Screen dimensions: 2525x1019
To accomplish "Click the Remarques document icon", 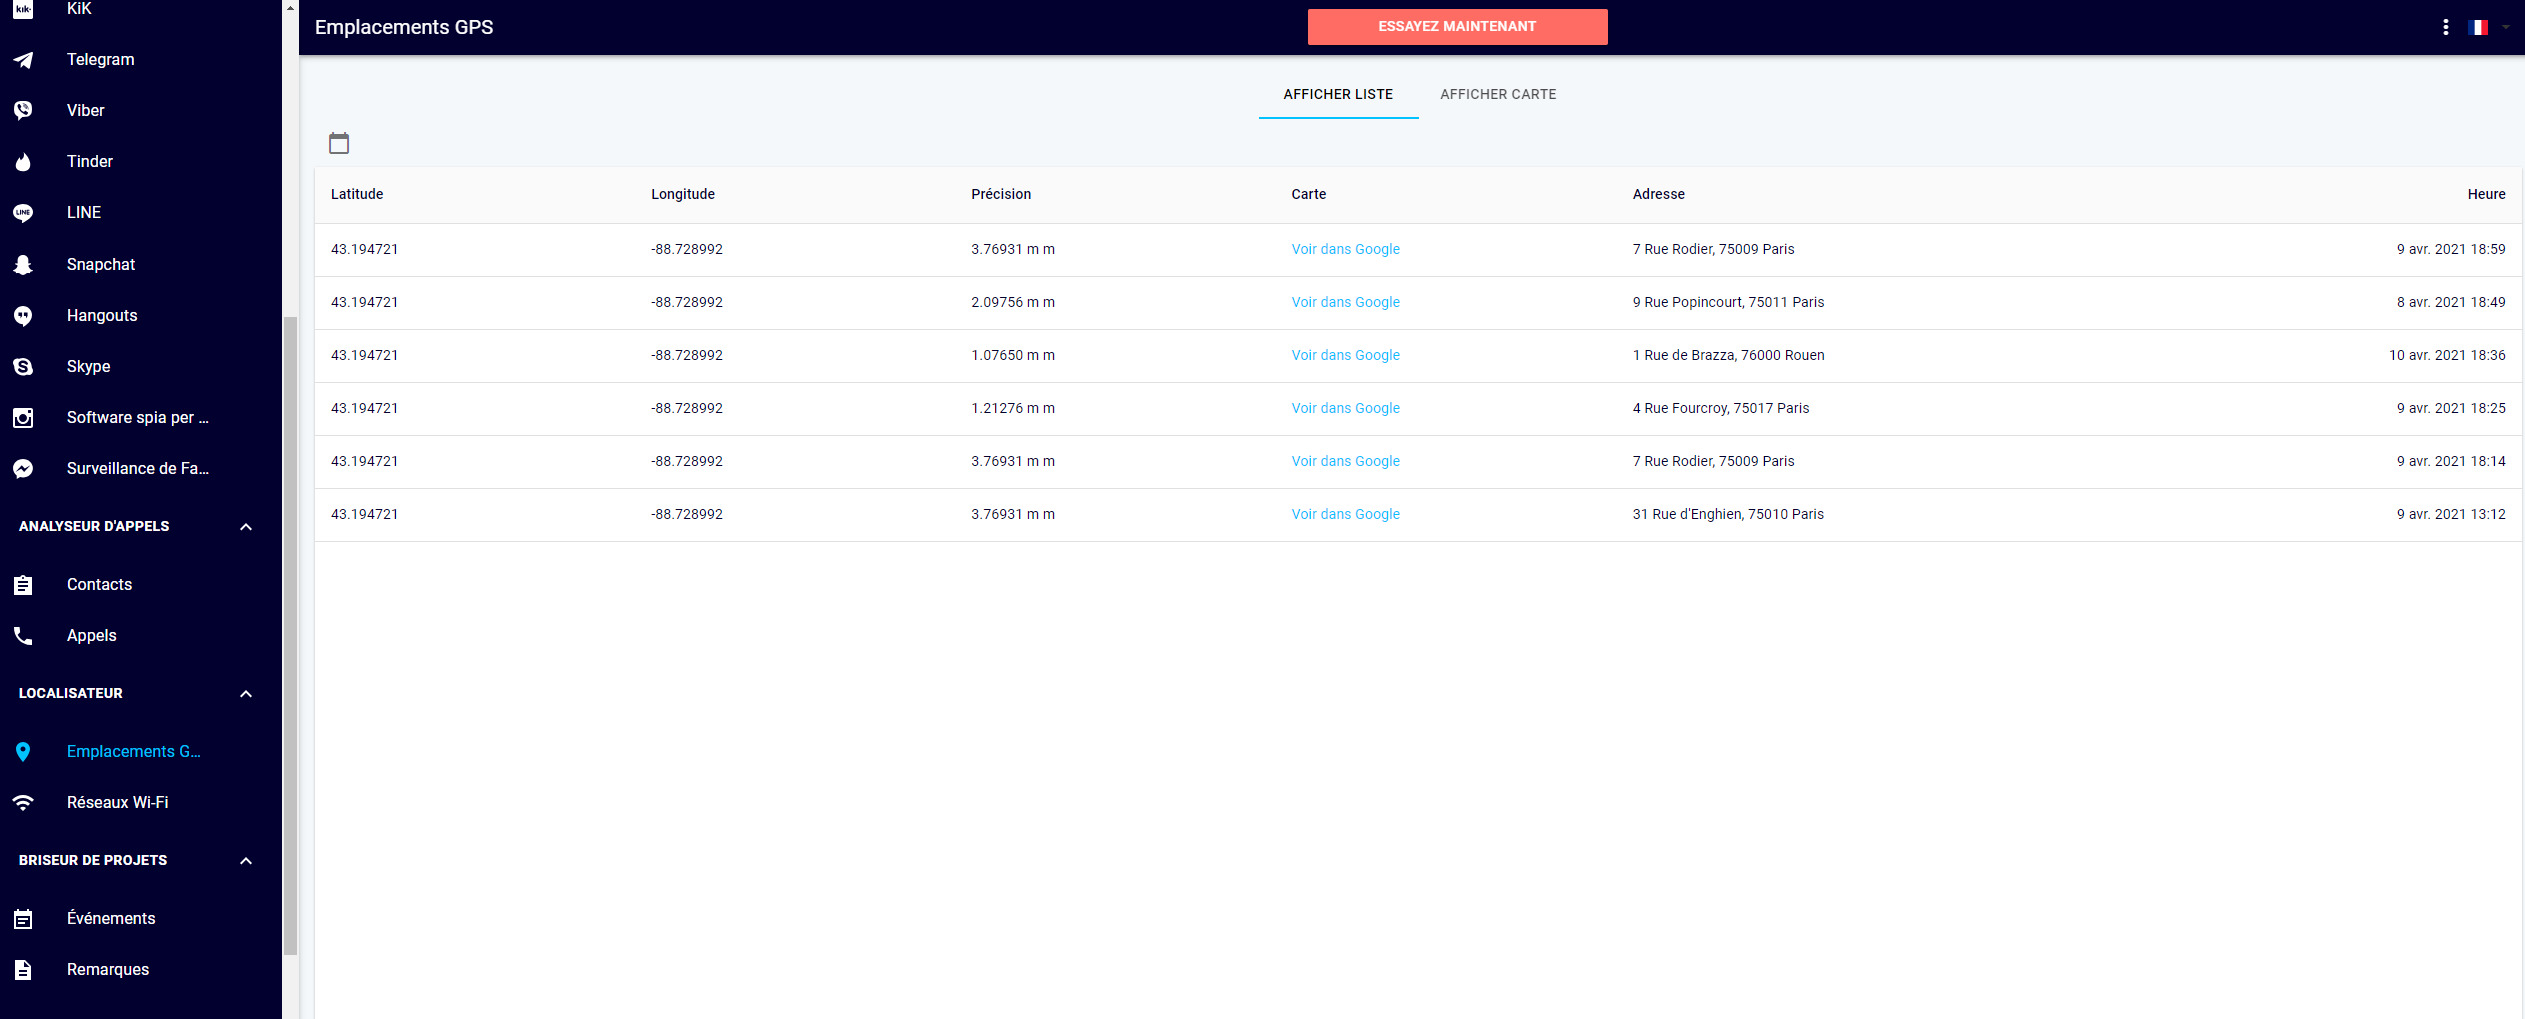I will tap(23, 970).
